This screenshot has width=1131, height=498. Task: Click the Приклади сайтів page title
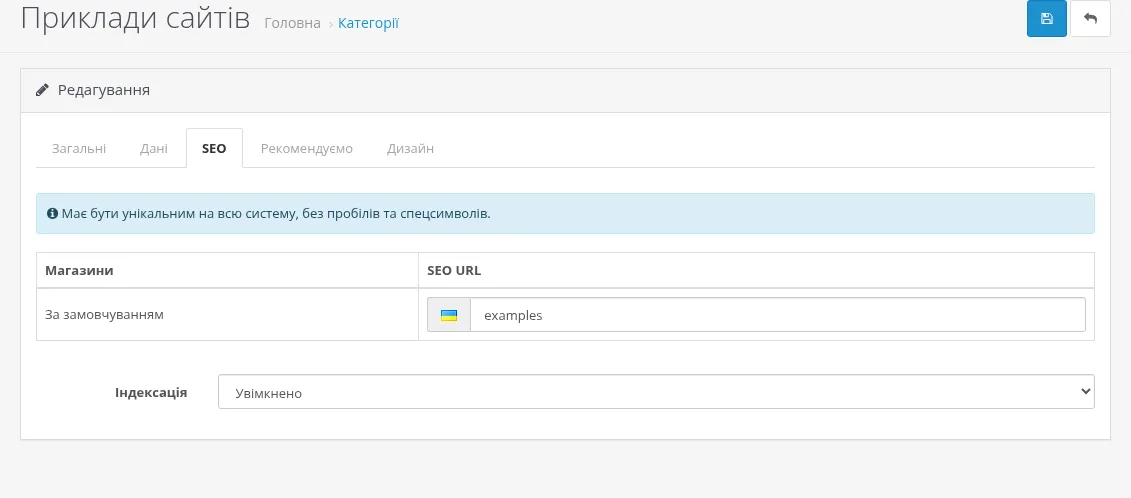(135, 19)
